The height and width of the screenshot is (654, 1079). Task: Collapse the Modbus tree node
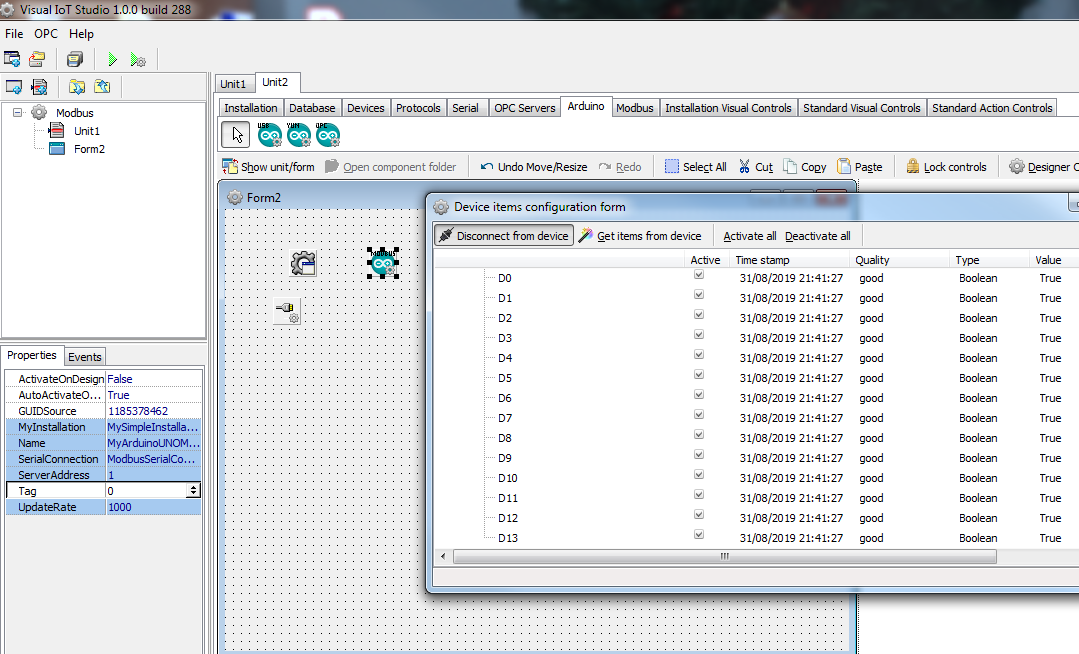point(18,112)
